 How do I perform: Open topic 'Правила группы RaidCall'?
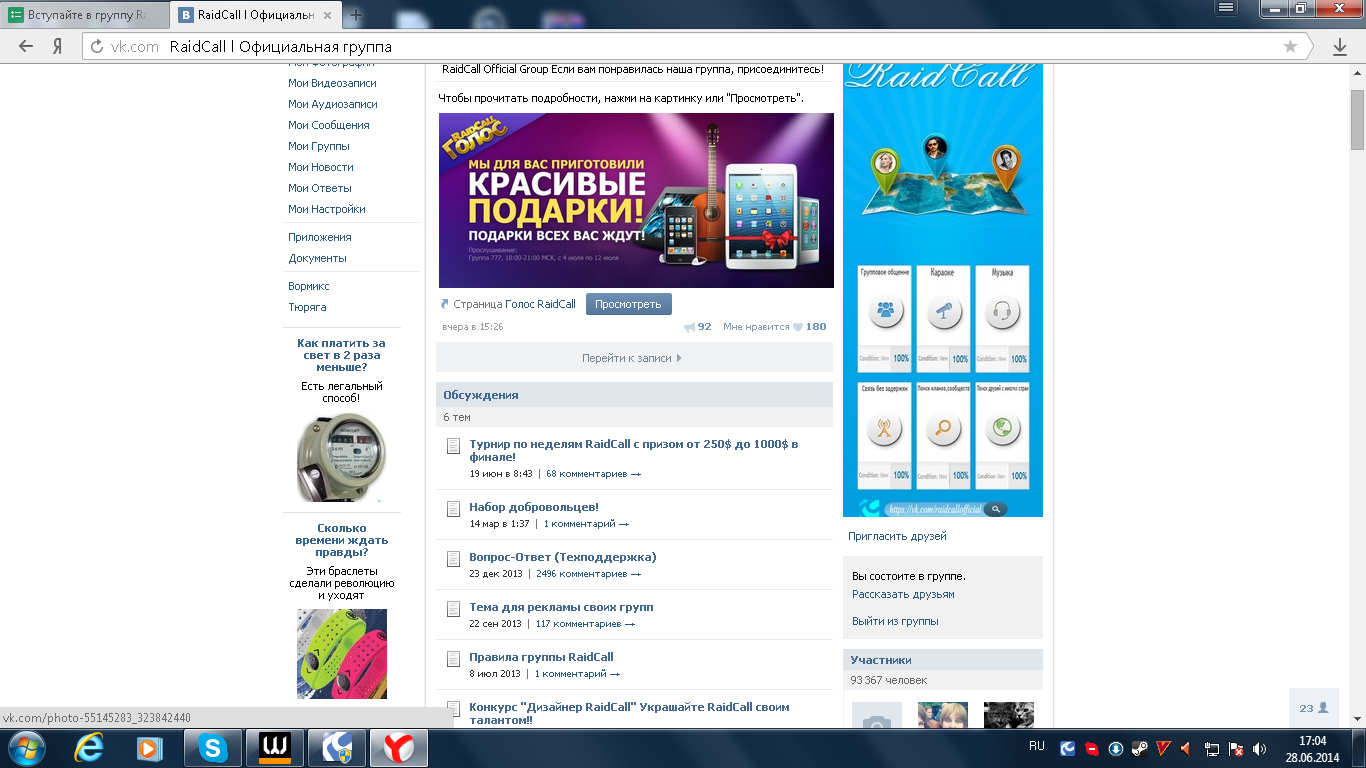point(541,657)
